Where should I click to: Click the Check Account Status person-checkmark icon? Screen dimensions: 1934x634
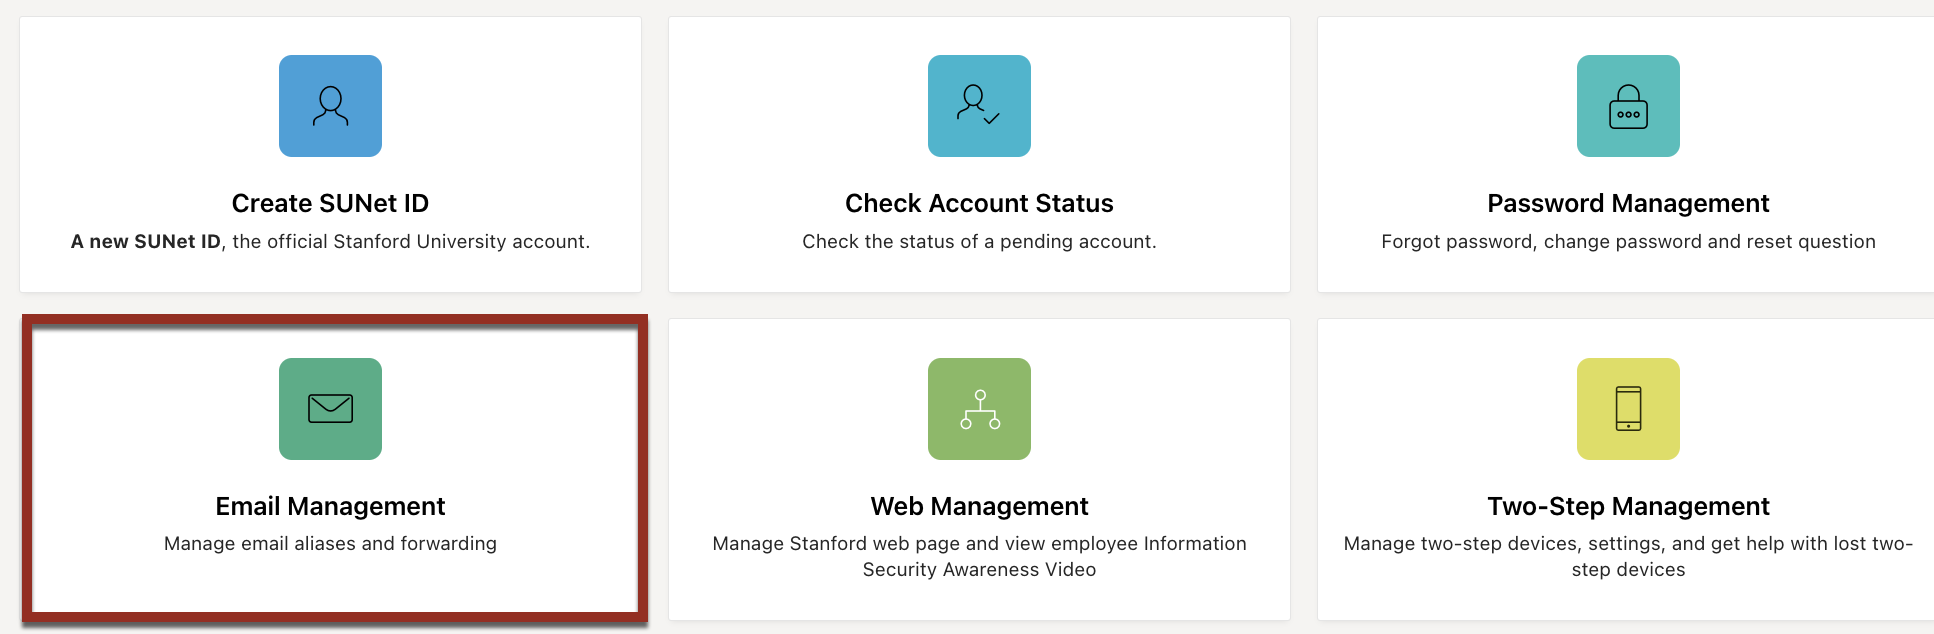(978, 106)
